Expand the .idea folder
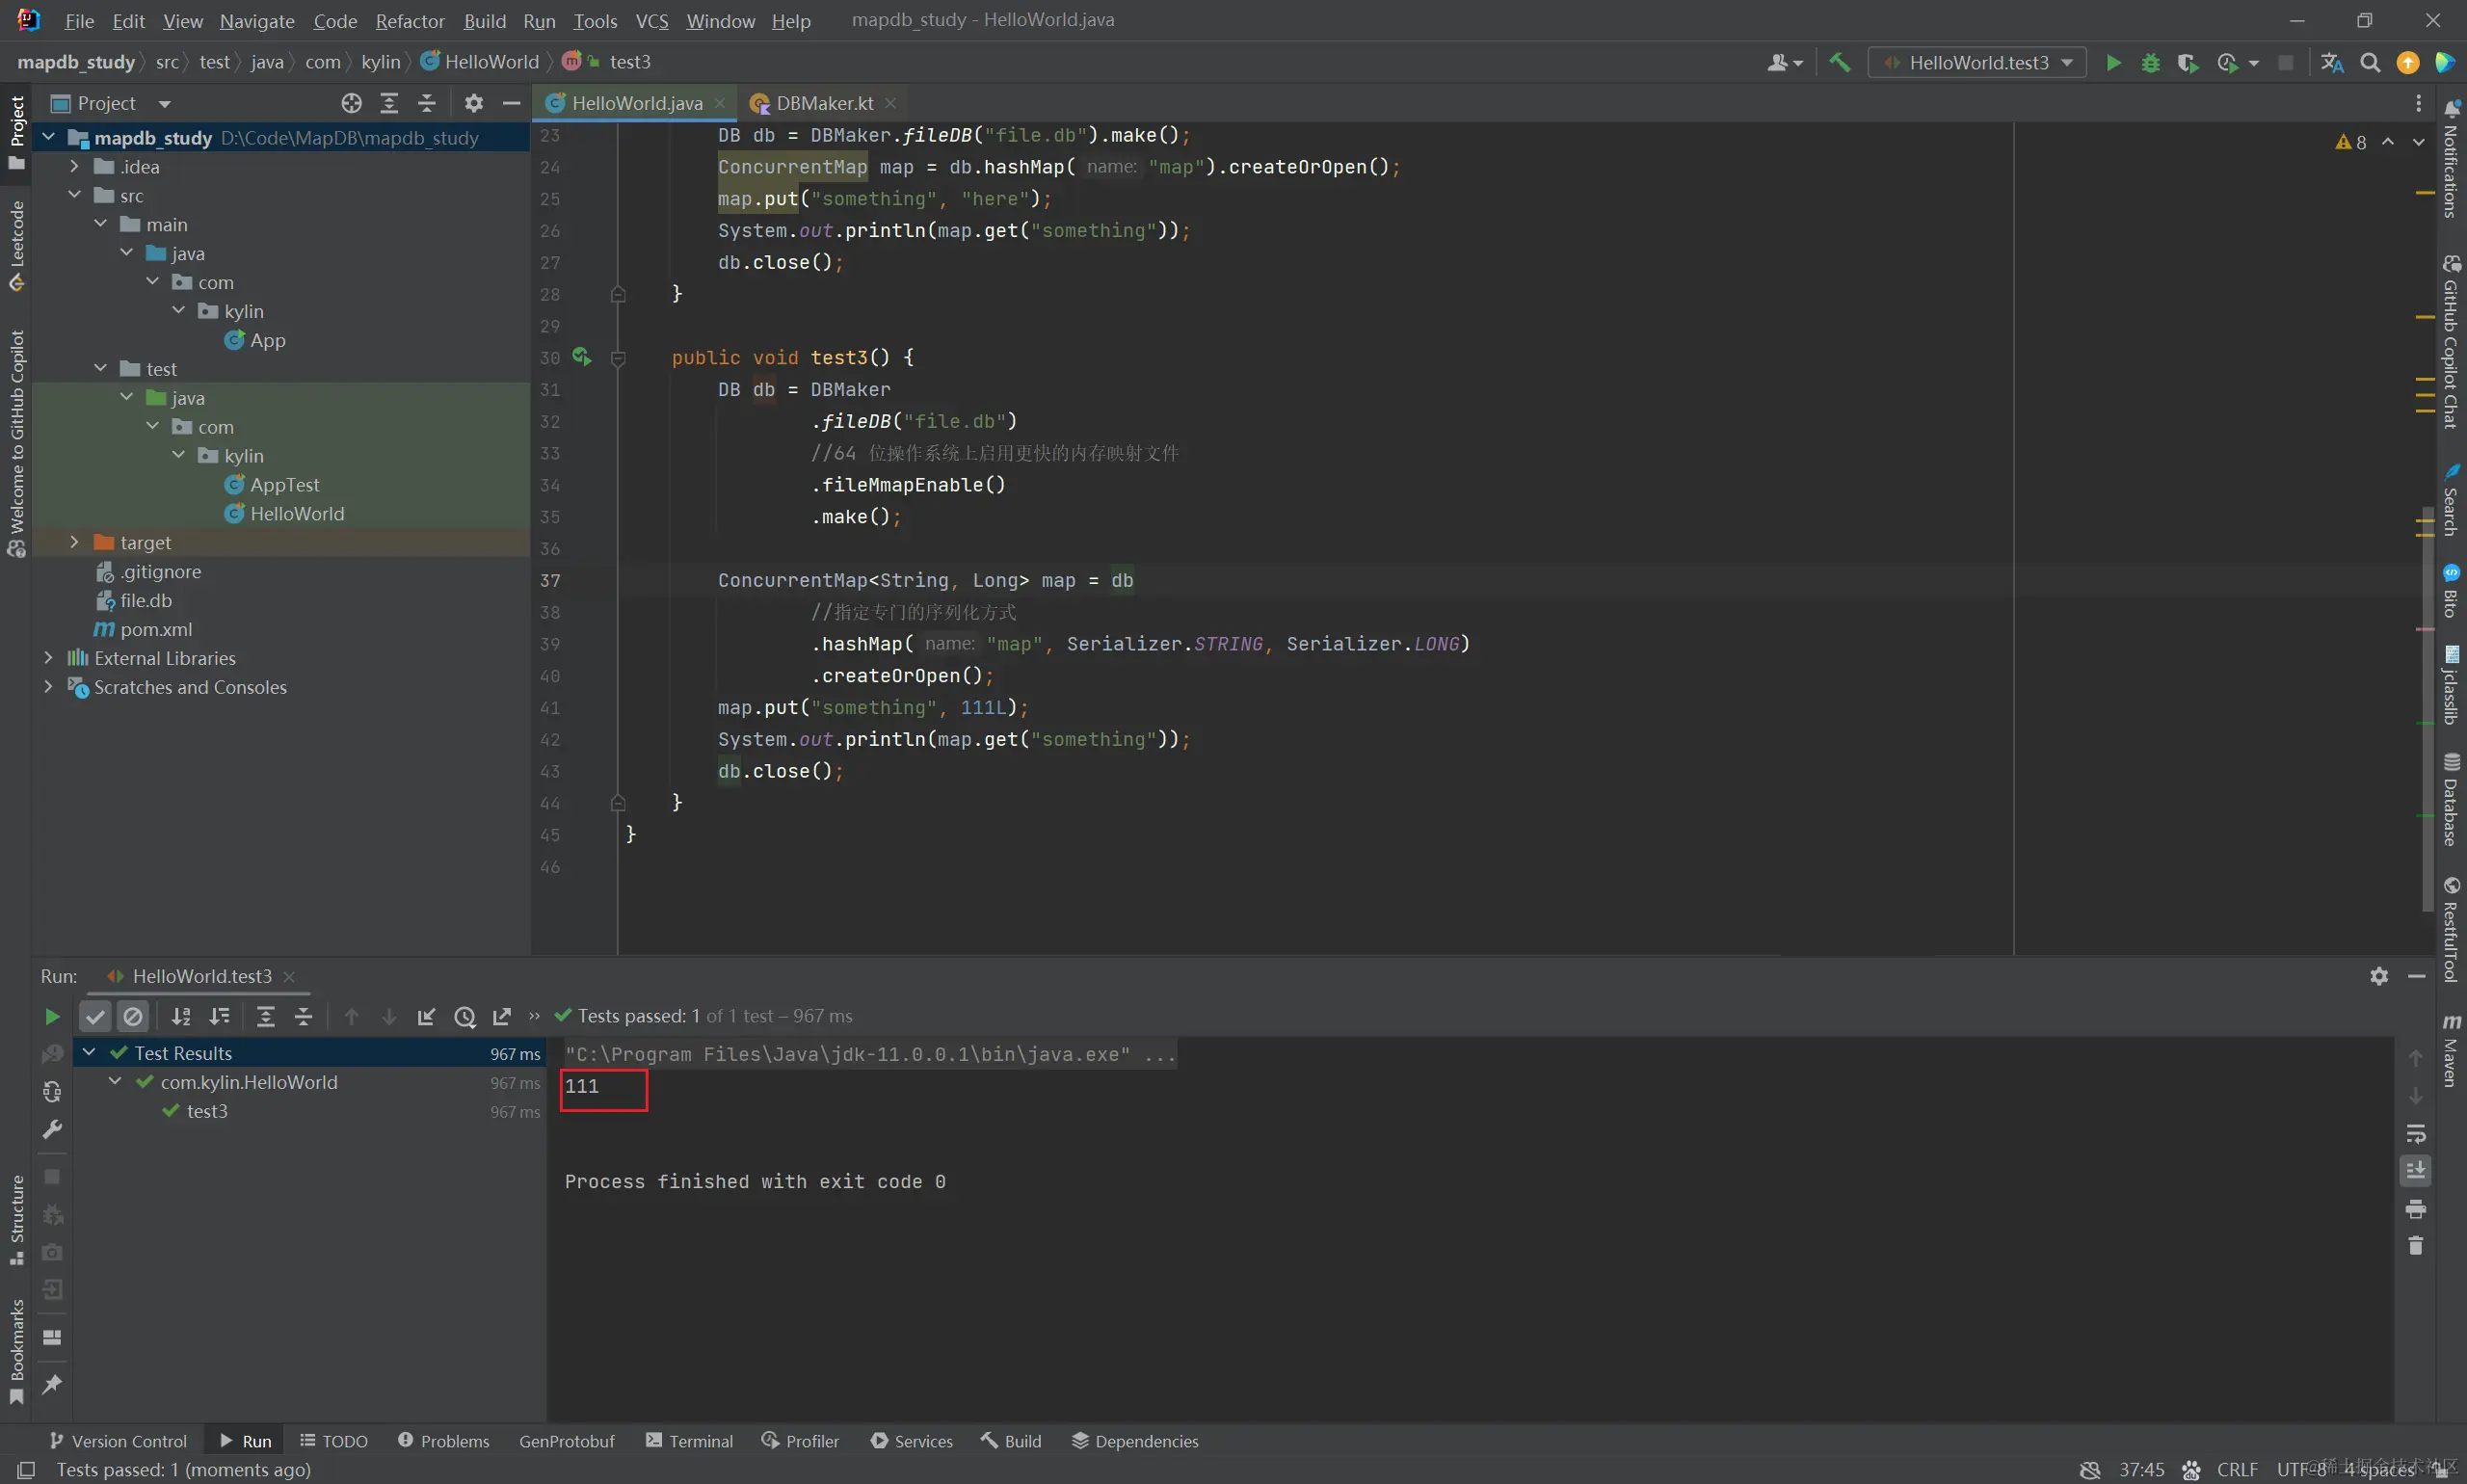 click(x=74, y=166)
